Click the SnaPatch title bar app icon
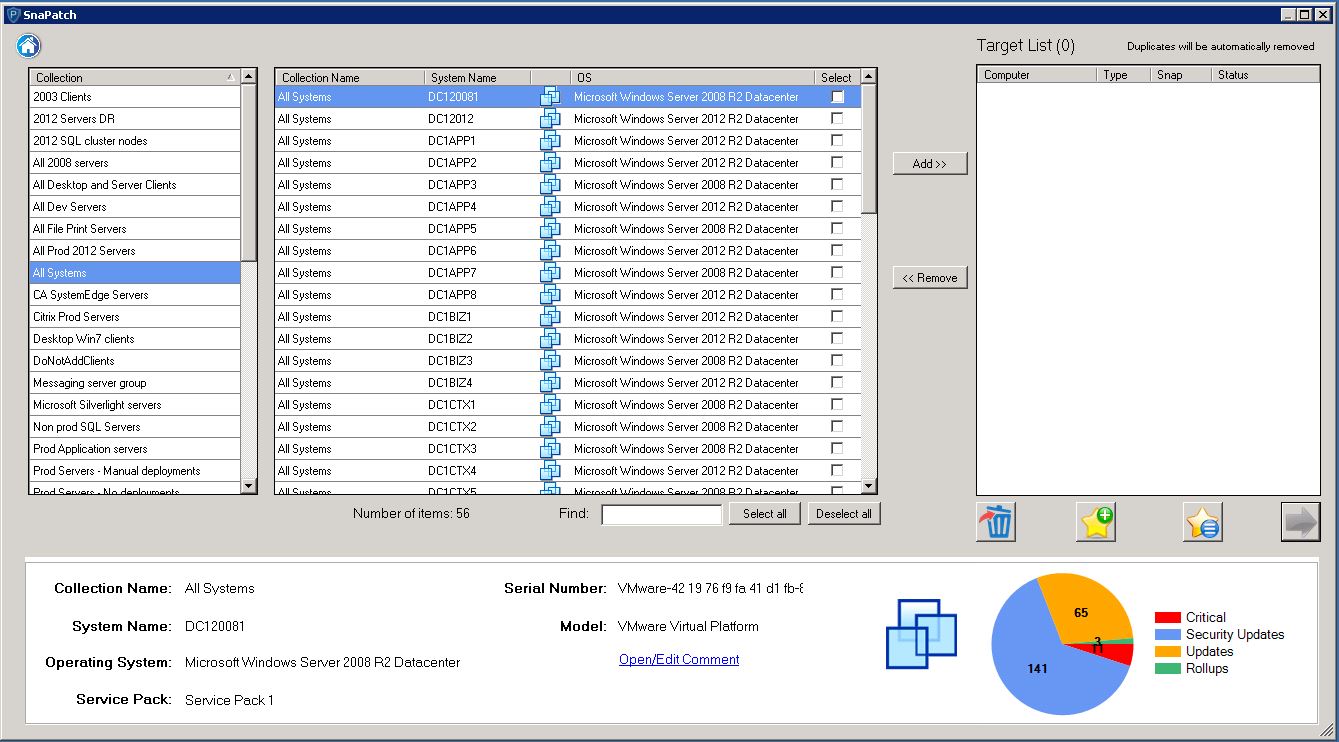 tap(14, 15)
